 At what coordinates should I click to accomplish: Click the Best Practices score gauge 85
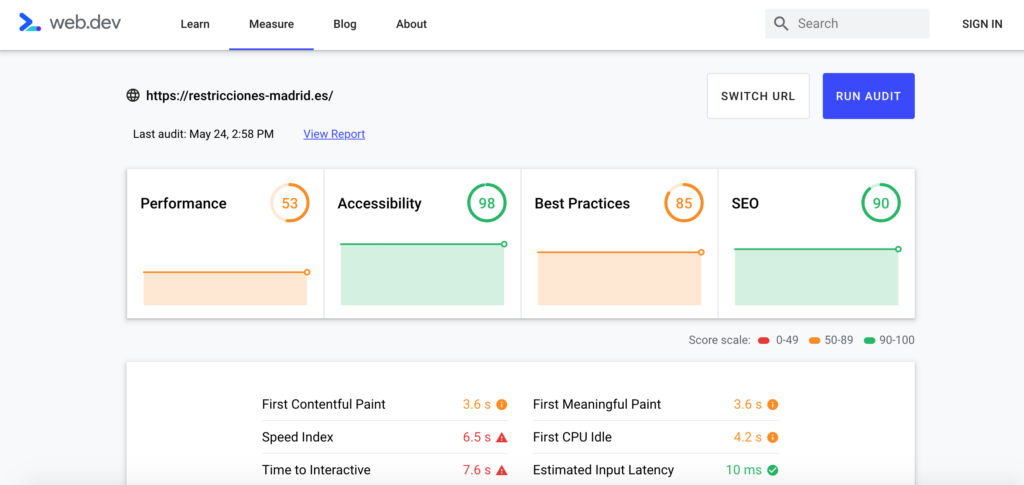pyautogui.click(x=684, y=203)
